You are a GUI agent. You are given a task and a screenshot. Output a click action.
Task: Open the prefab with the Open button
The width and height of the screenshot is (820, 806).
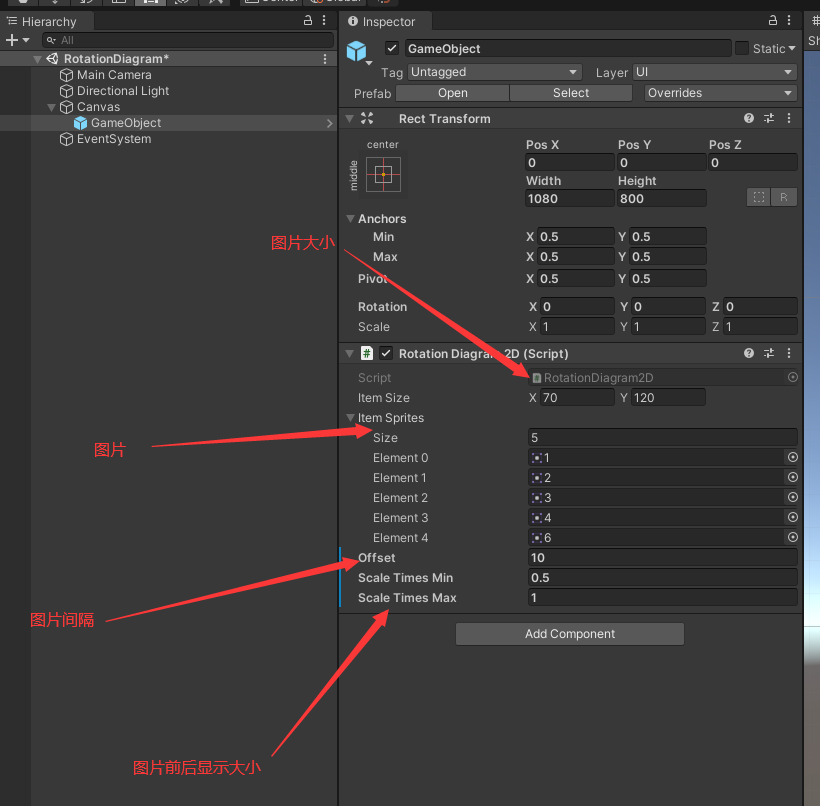click(x=452, y=92)
